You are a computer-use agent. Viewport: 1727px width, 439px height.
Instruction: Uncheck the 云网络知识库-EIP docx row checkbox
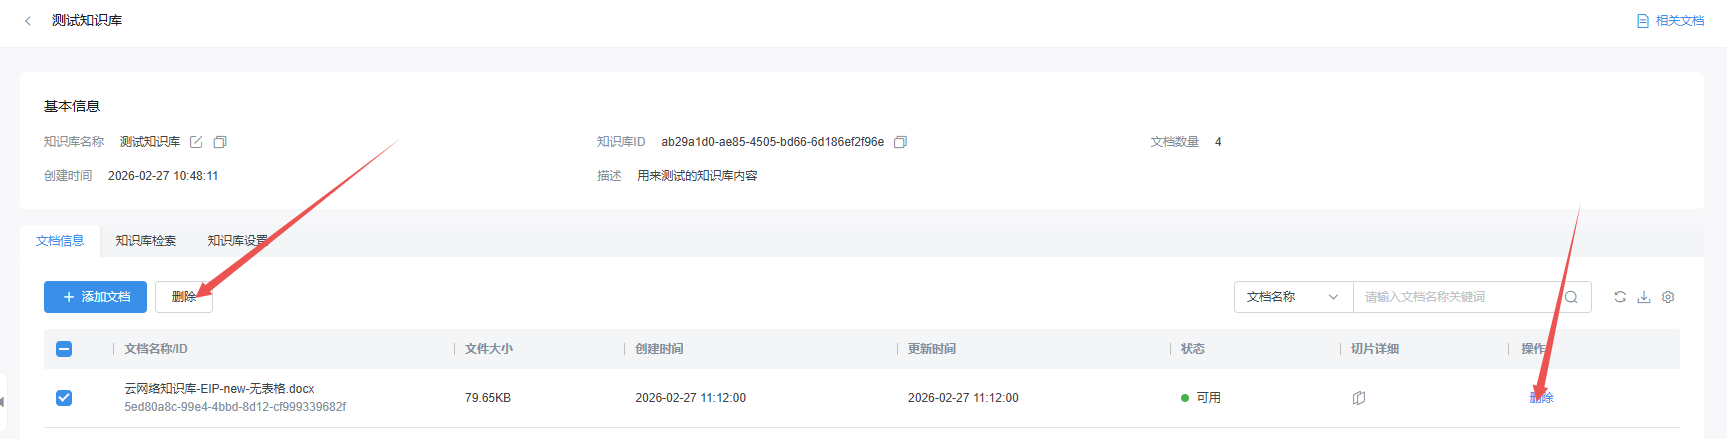pyautogui.click(x=64, y=398)
